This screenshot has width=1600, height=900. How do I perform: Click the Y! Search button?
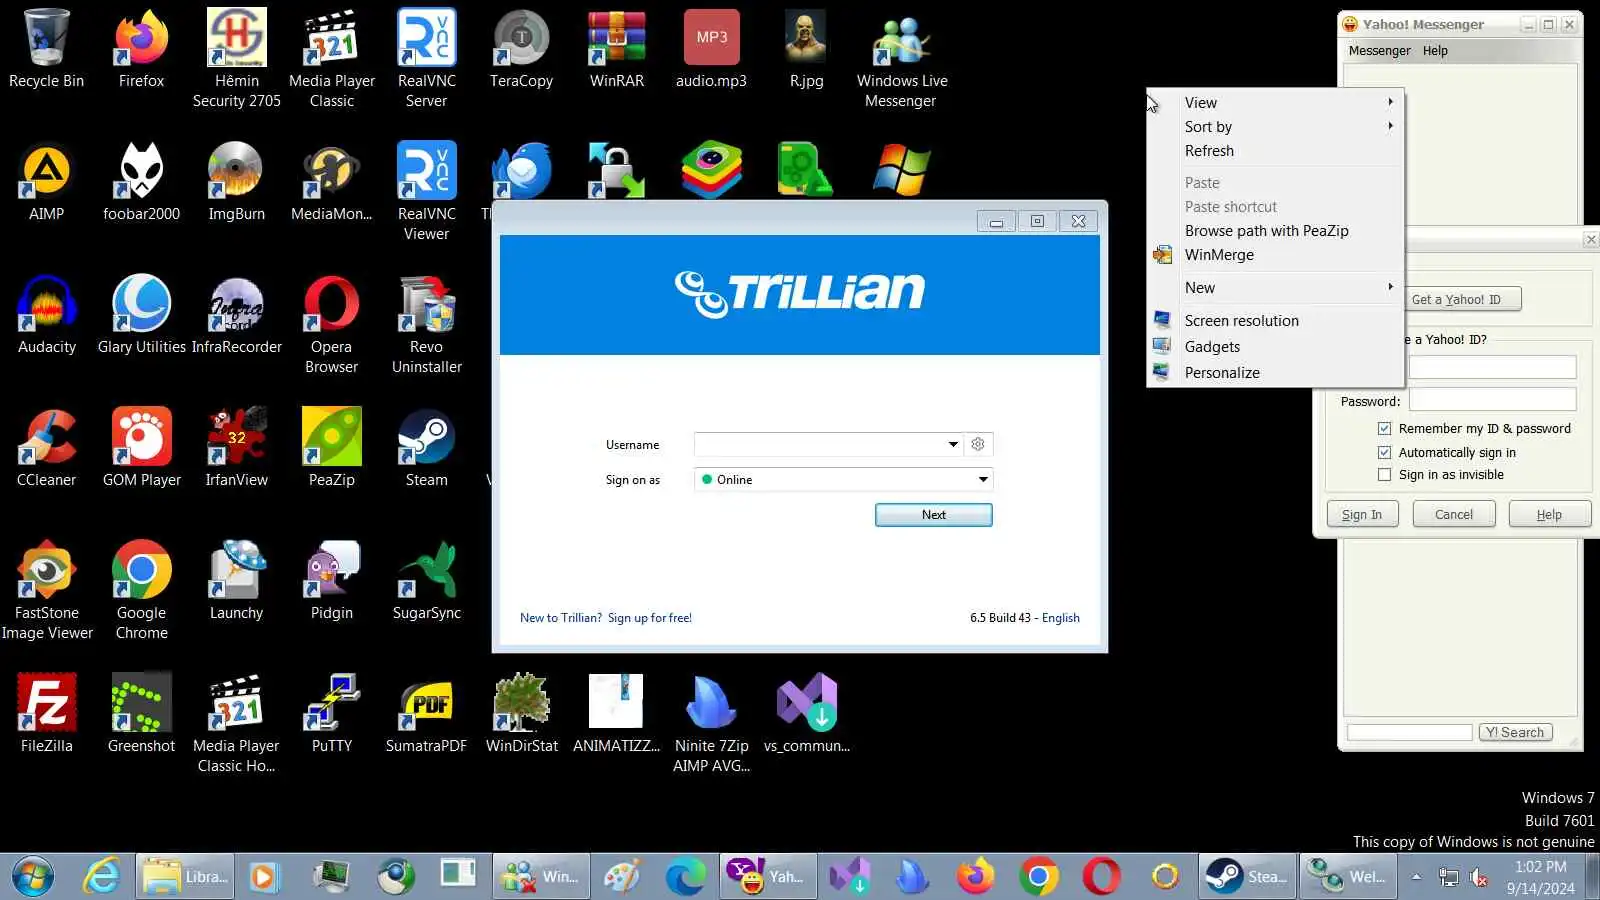(1515, 732)
